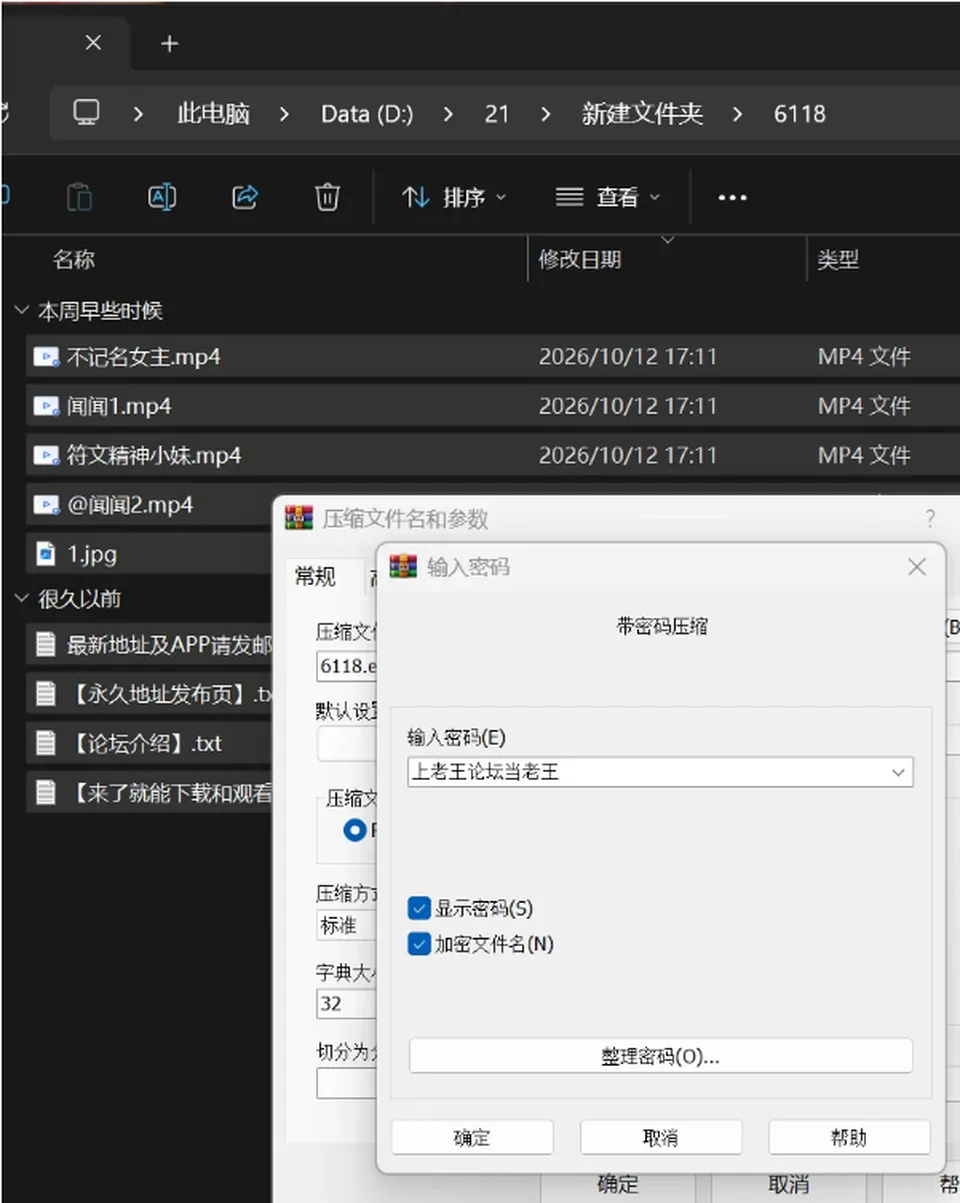Click the share icon in Explorer toolbar
960x1203 pixels.
point(245,197)
